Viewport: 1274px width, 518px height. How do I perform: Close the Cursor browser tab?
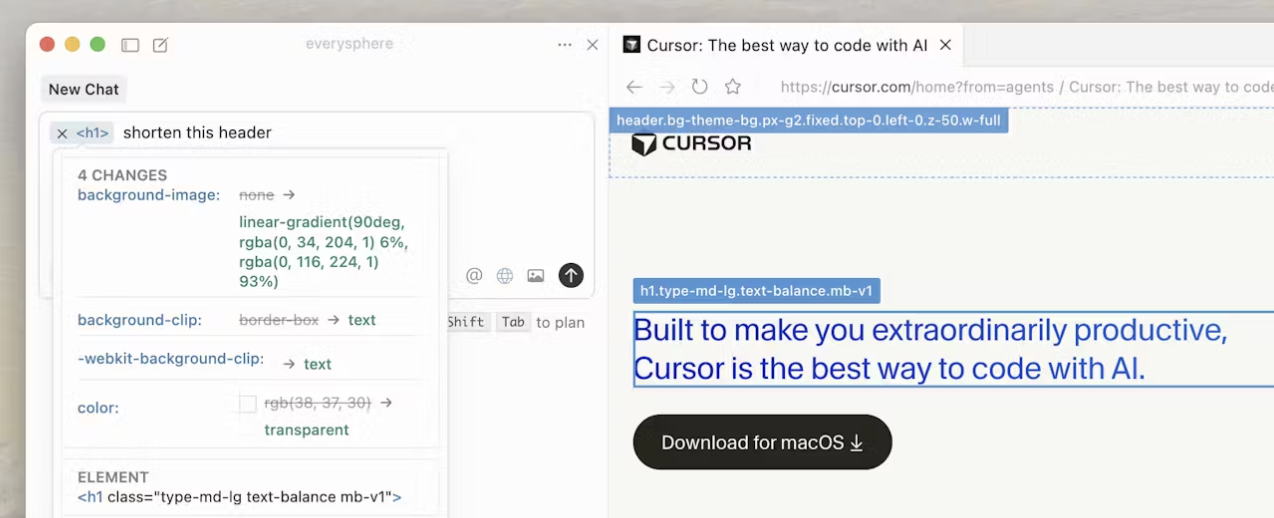945,45
